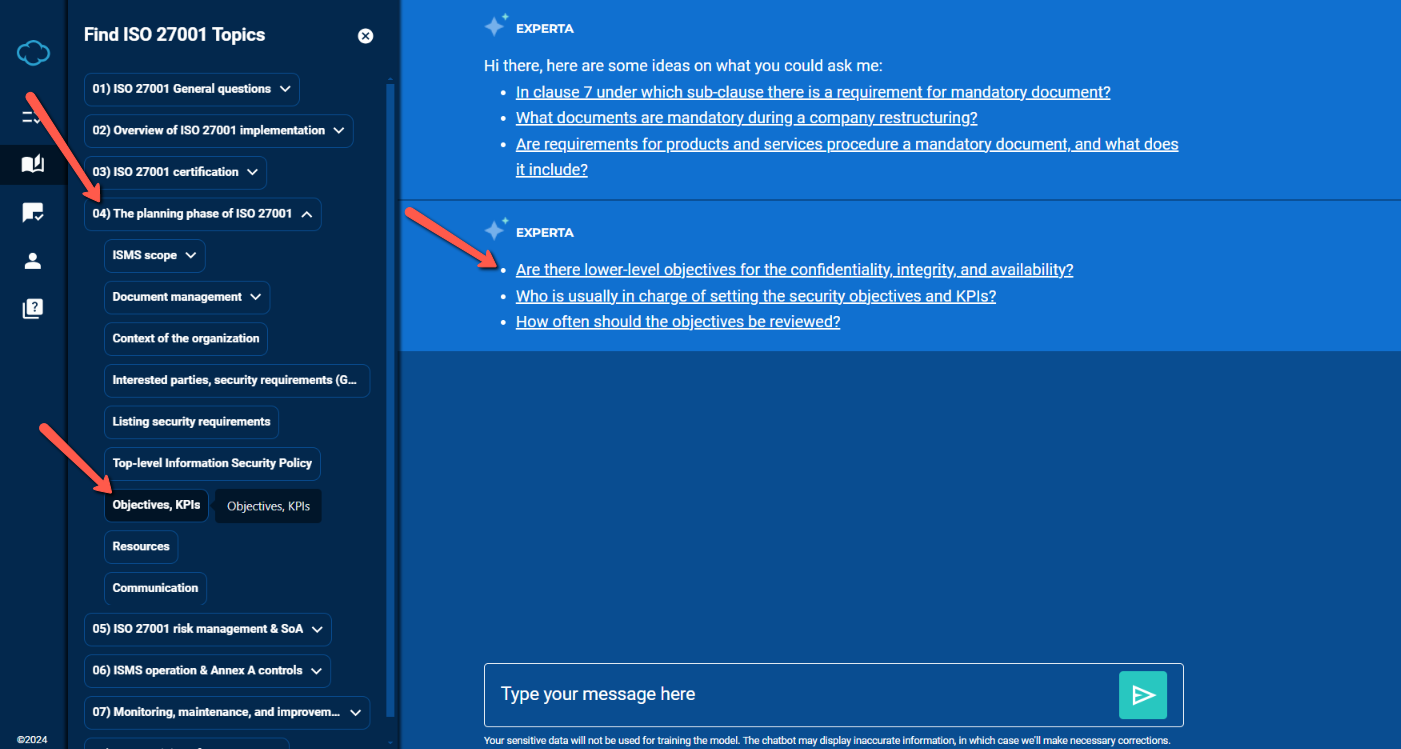
Task: Collapse the planning phase of ISO 27001 section
Action: click(202, 213)
